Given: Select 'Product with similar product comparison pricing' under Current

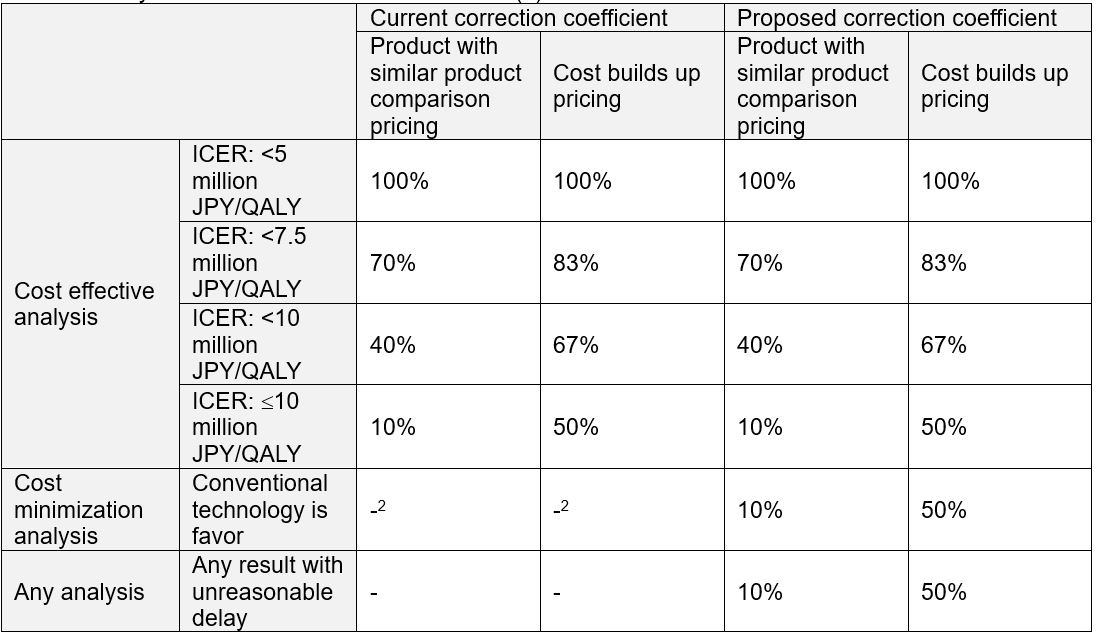Looking at the screenshot, I should point(446,86).
